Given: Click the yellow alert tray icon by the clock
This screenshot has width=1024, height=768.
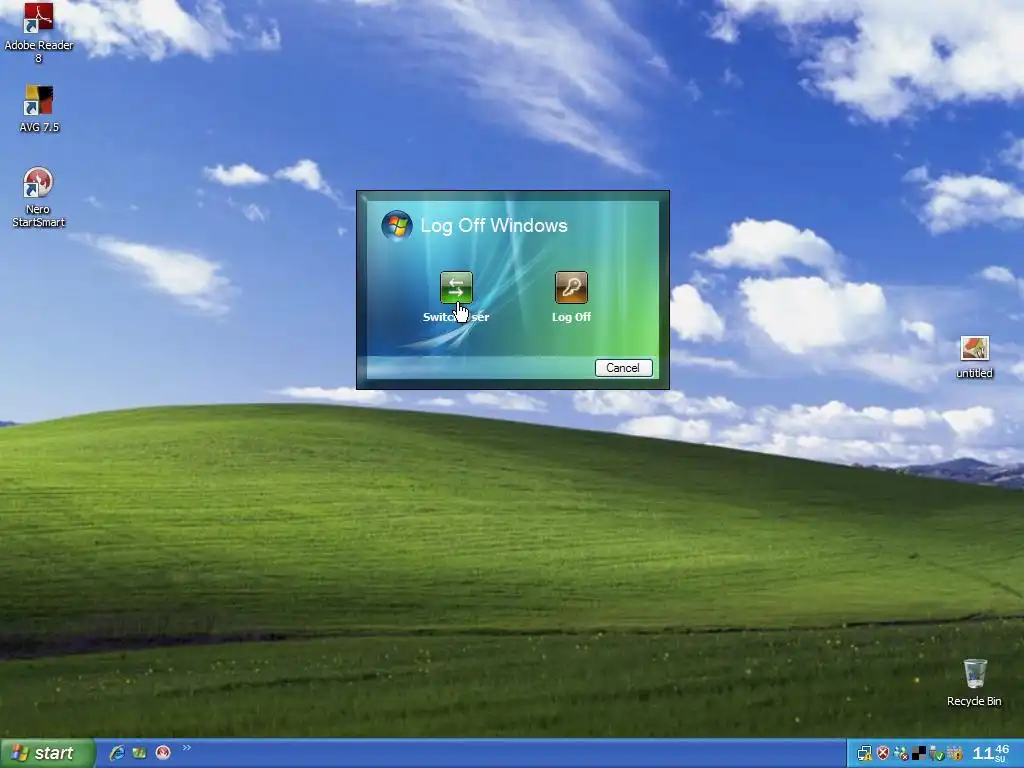Looking at the screenshot, I should [x=955, y=753].
